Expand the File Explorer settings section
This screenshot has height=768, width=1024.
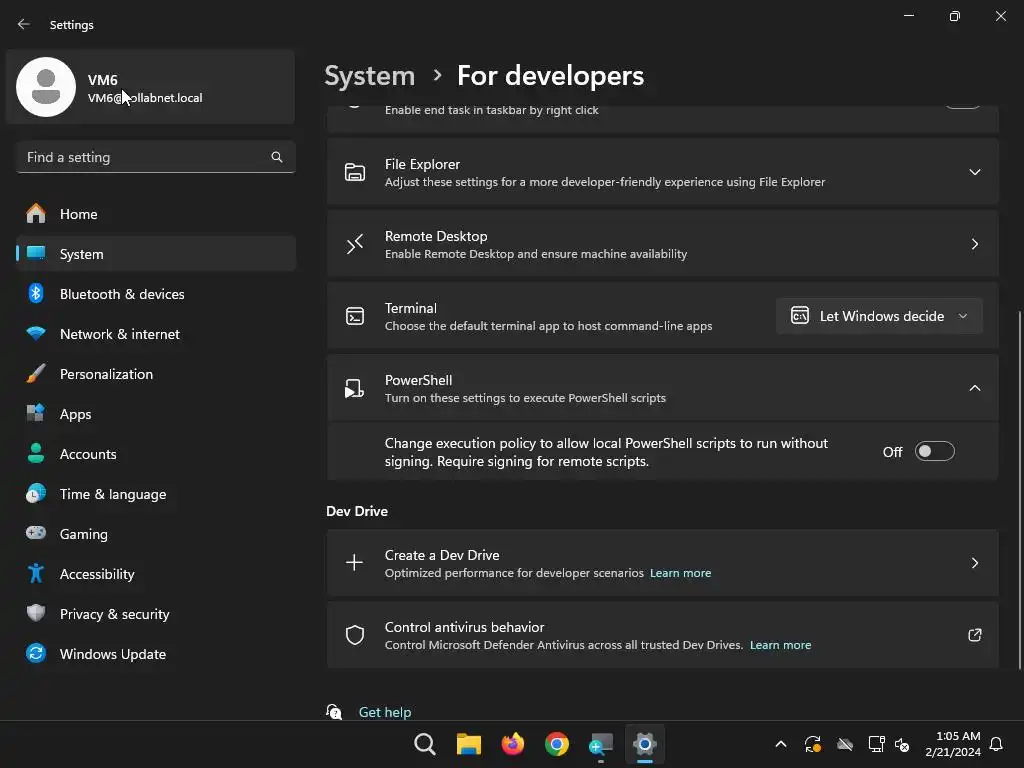[974, 172]
